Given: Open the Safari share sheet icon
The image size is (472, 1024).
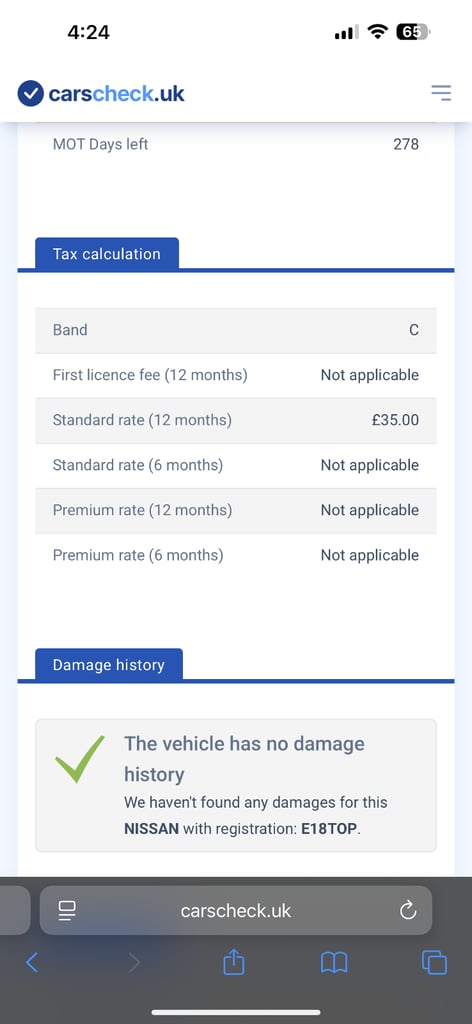Looking at the screenshot, I should [234, 961].
